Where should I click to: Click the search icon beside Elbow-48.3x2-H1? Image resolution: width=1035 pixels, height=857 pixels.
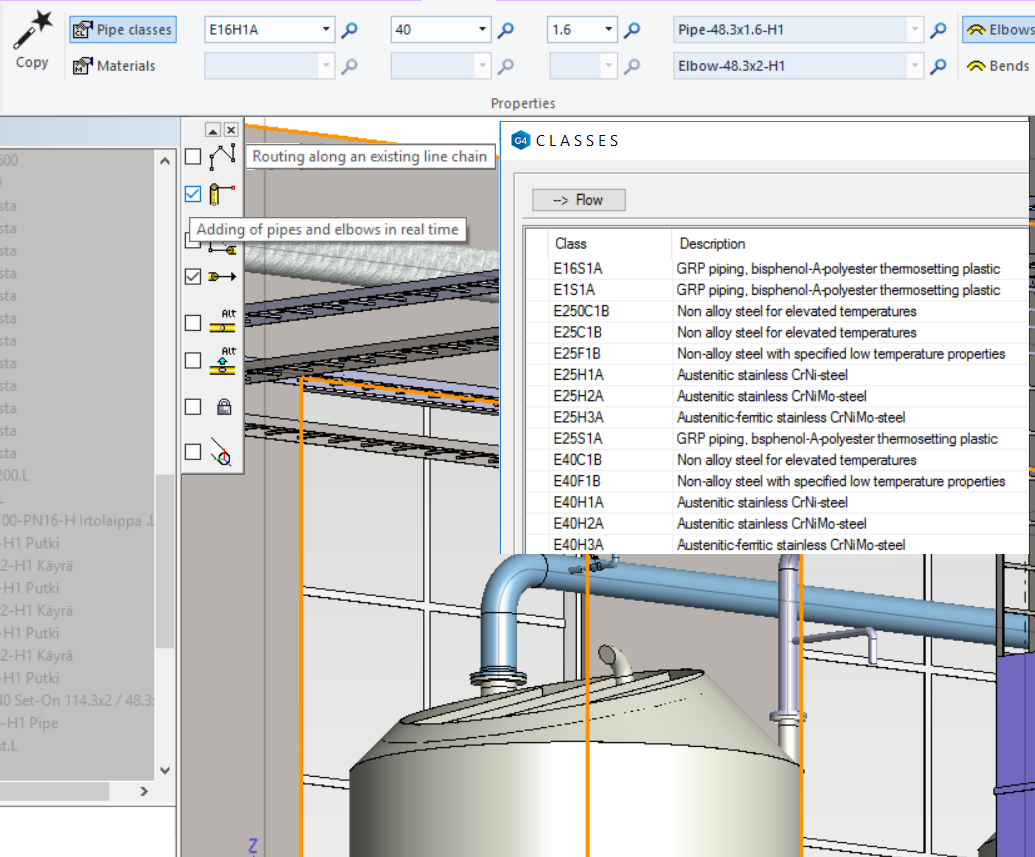pos(938,66)
